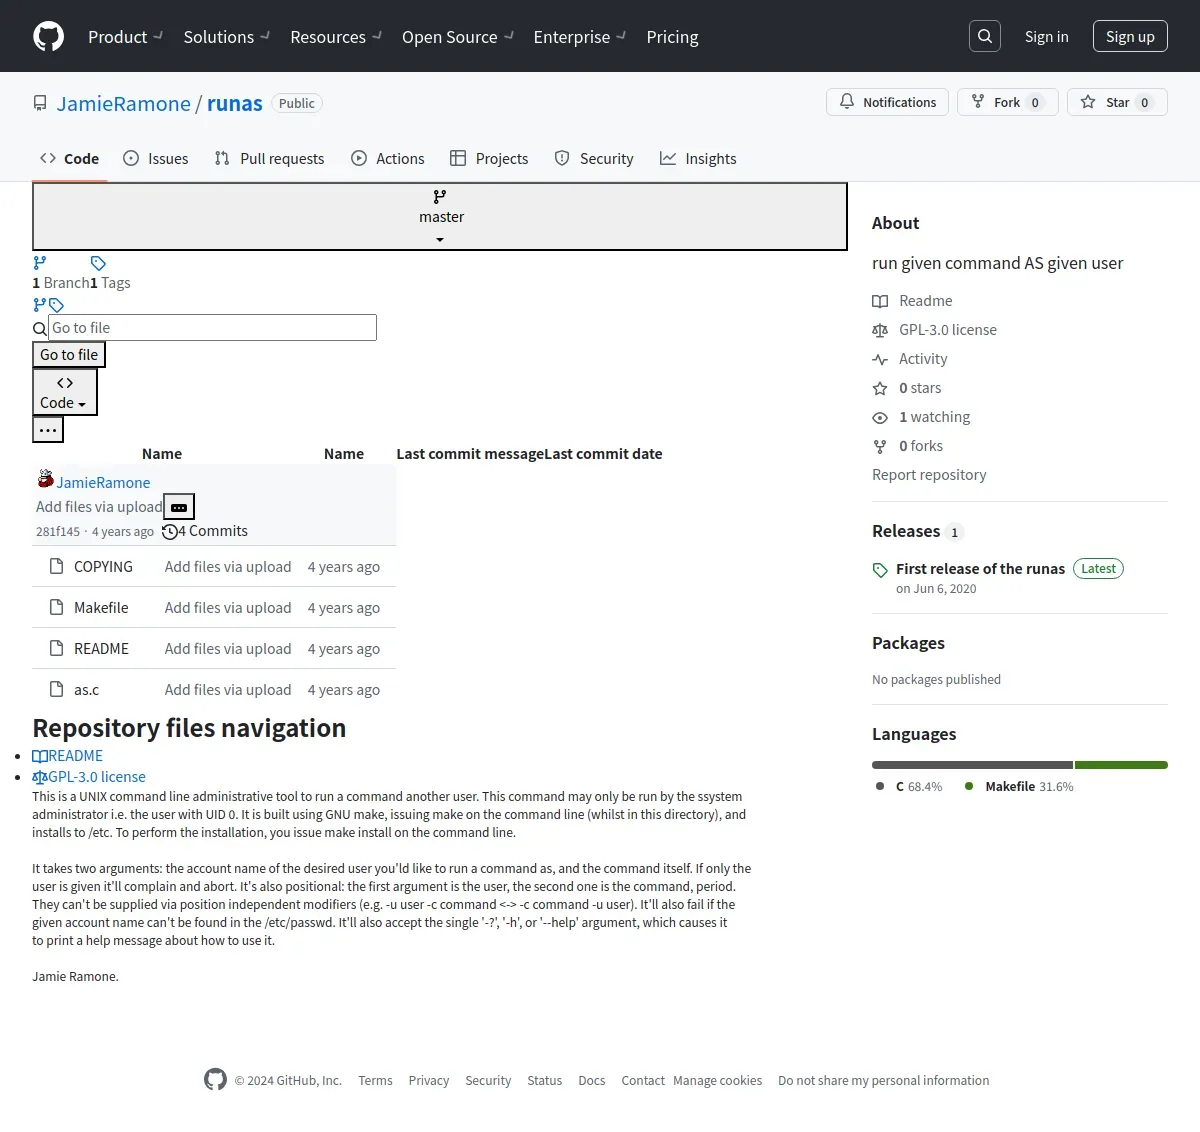Expand the Resources menu
This screenshot has width=1200, height=1132.
[336, 37]
